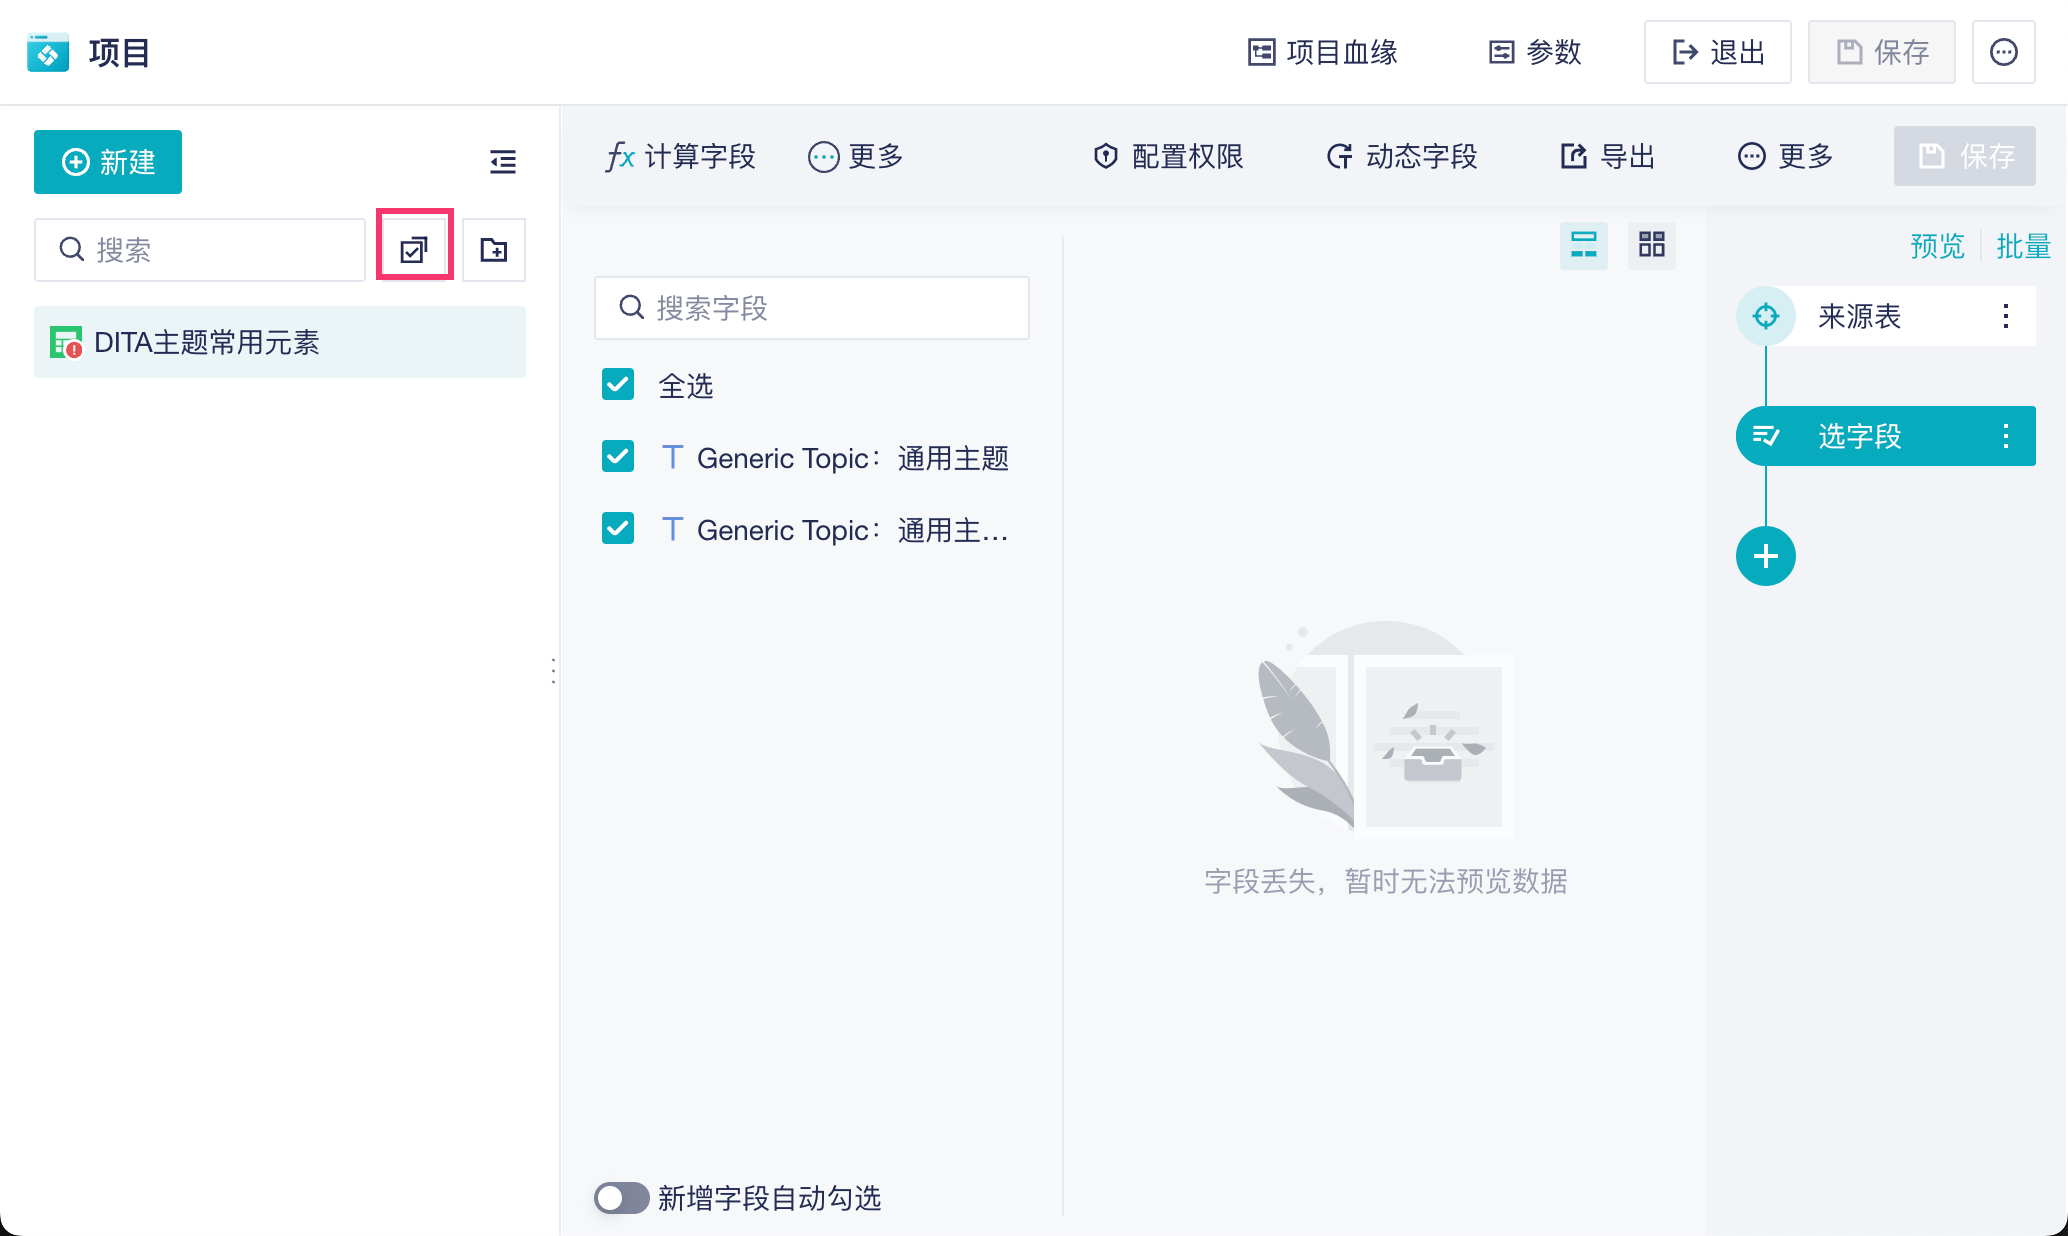Expand 更多 menu next to 计算字段
2068x1236 pixels.
tap(856, 156)
